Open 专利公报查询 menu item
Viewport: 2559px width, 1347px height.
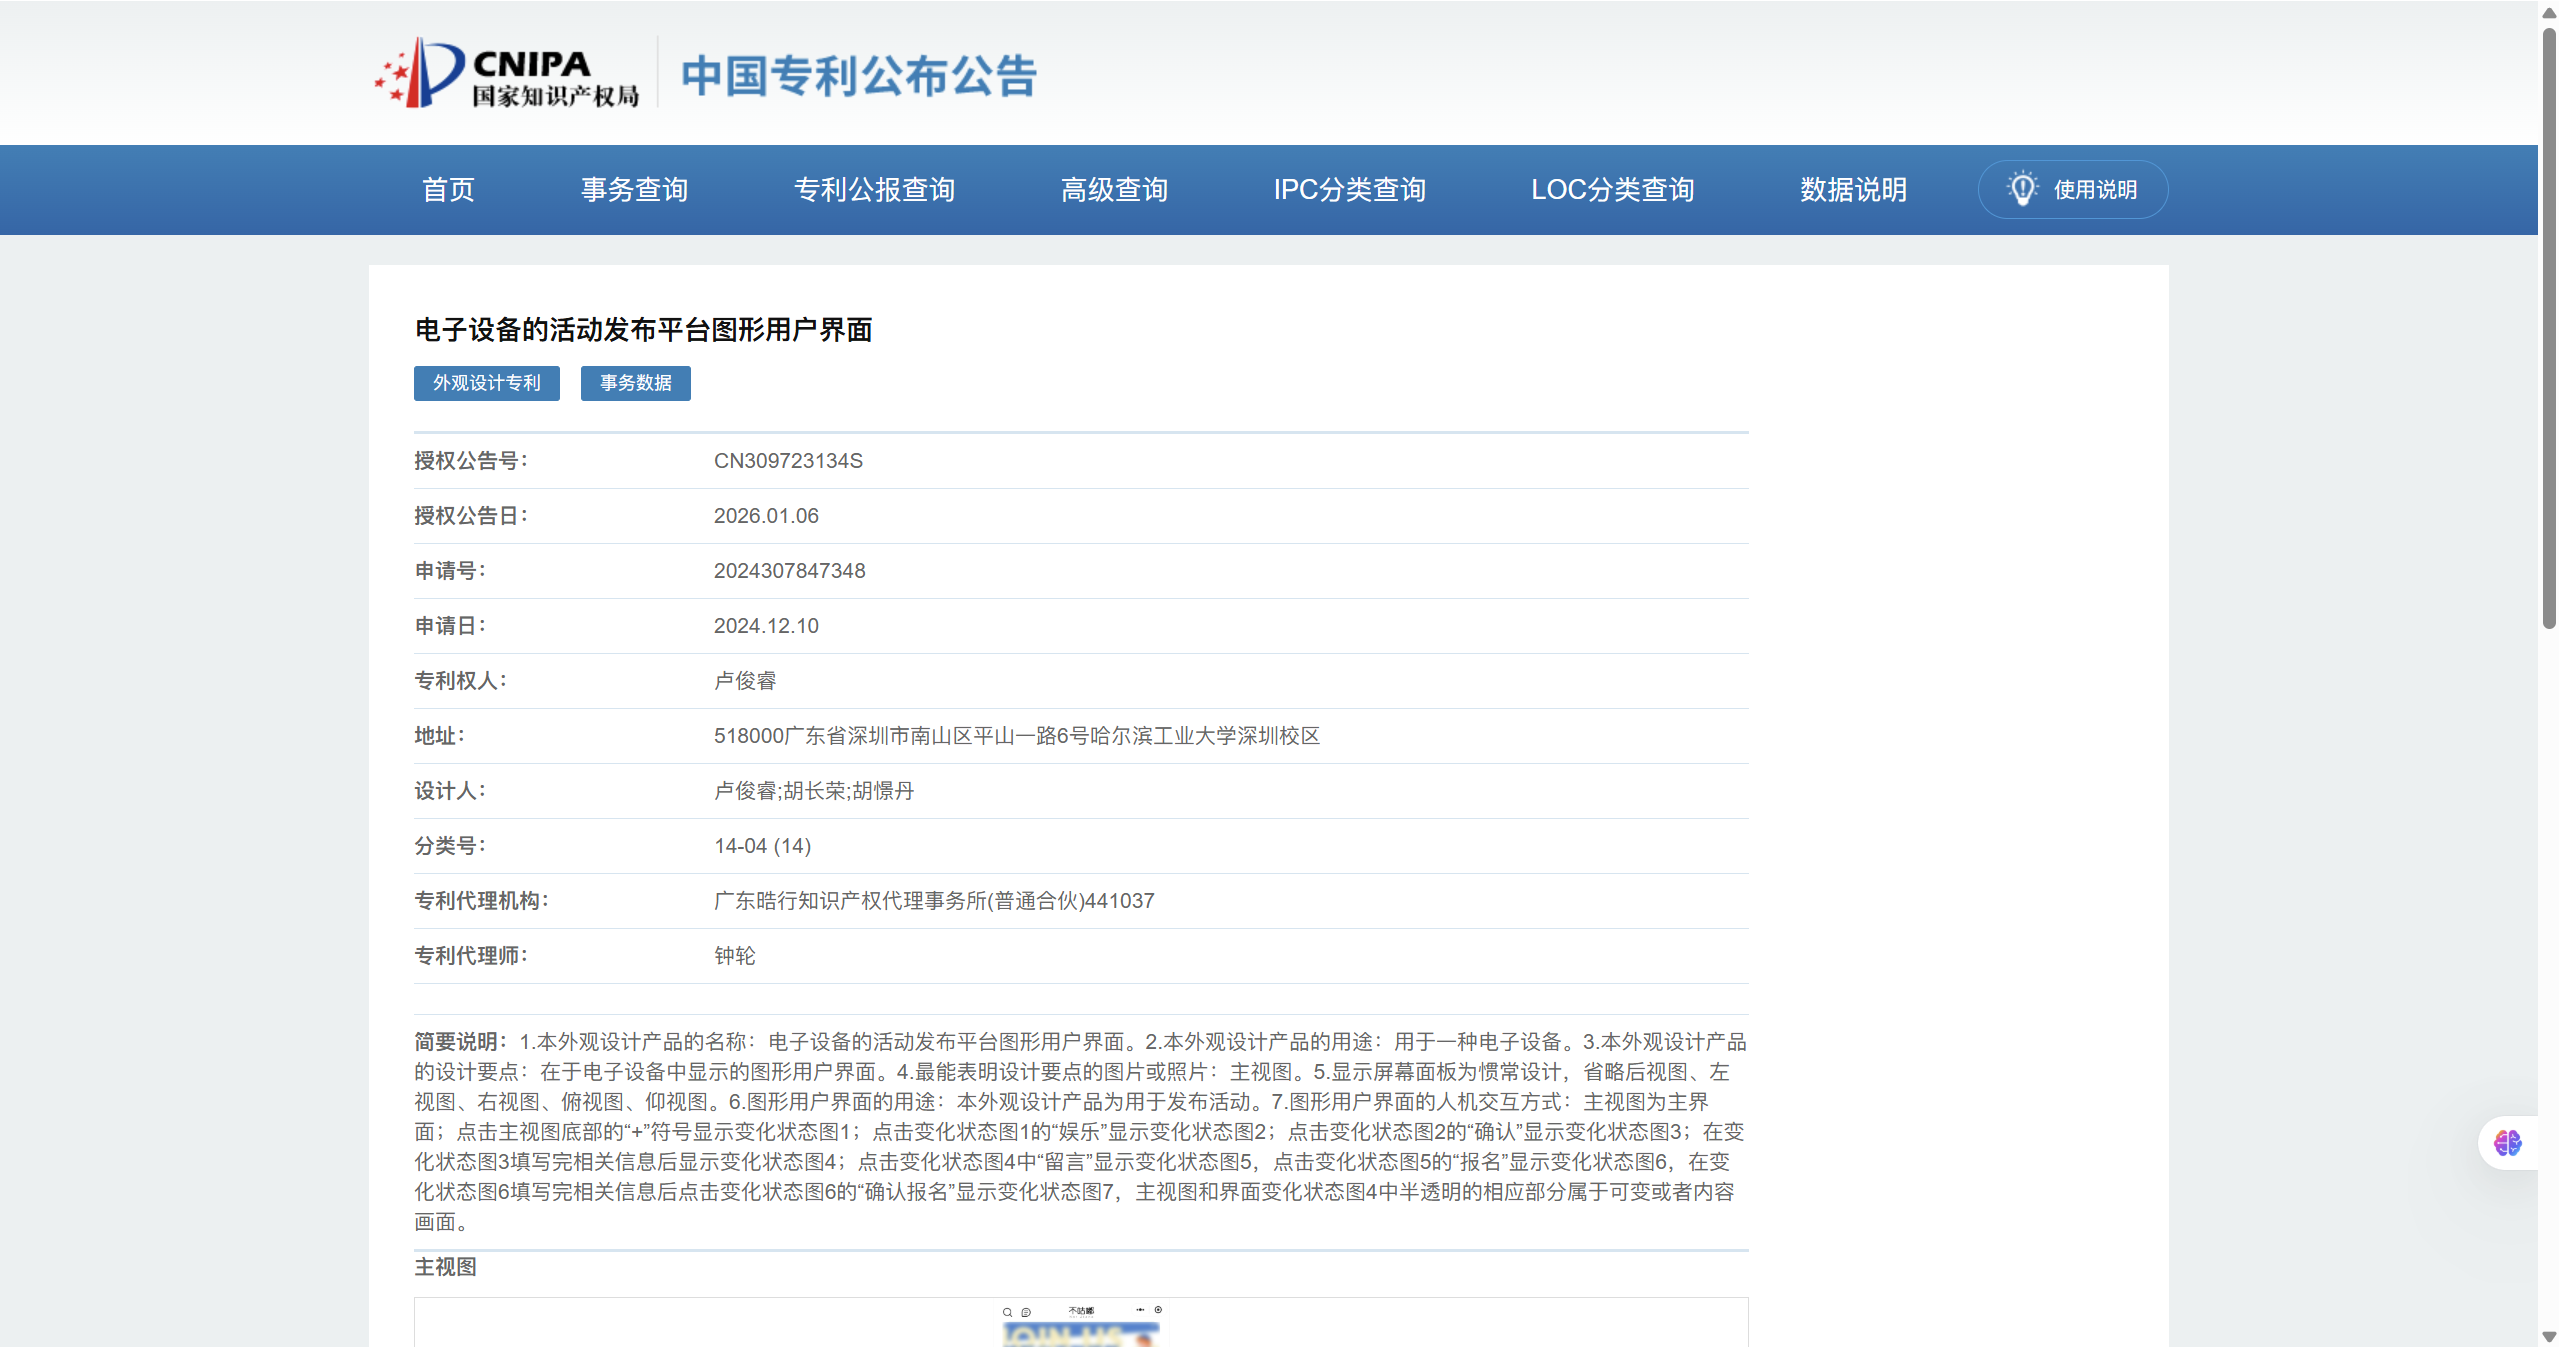(874, 190)
